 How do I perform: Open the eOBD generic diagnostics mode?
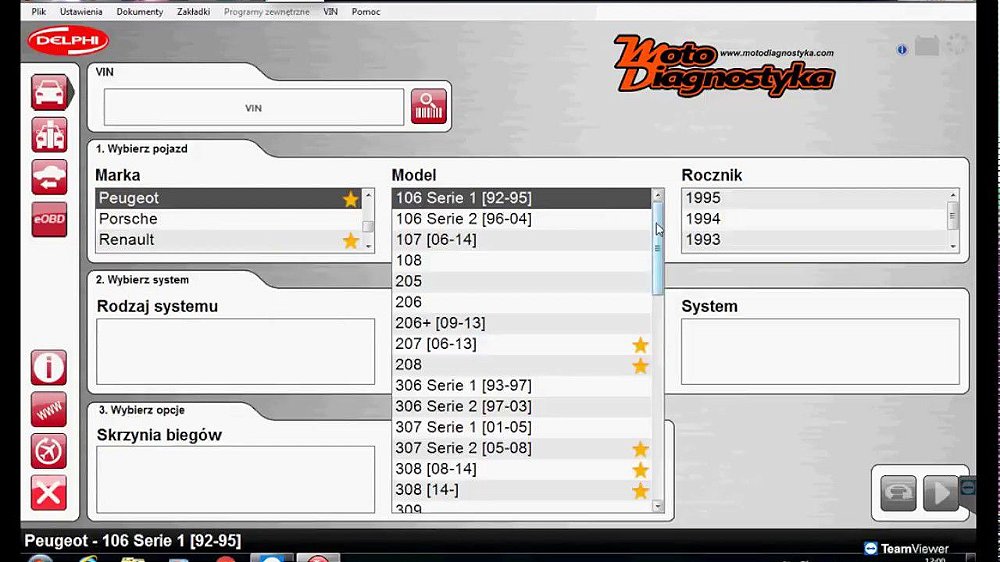(x=49, y=219)
